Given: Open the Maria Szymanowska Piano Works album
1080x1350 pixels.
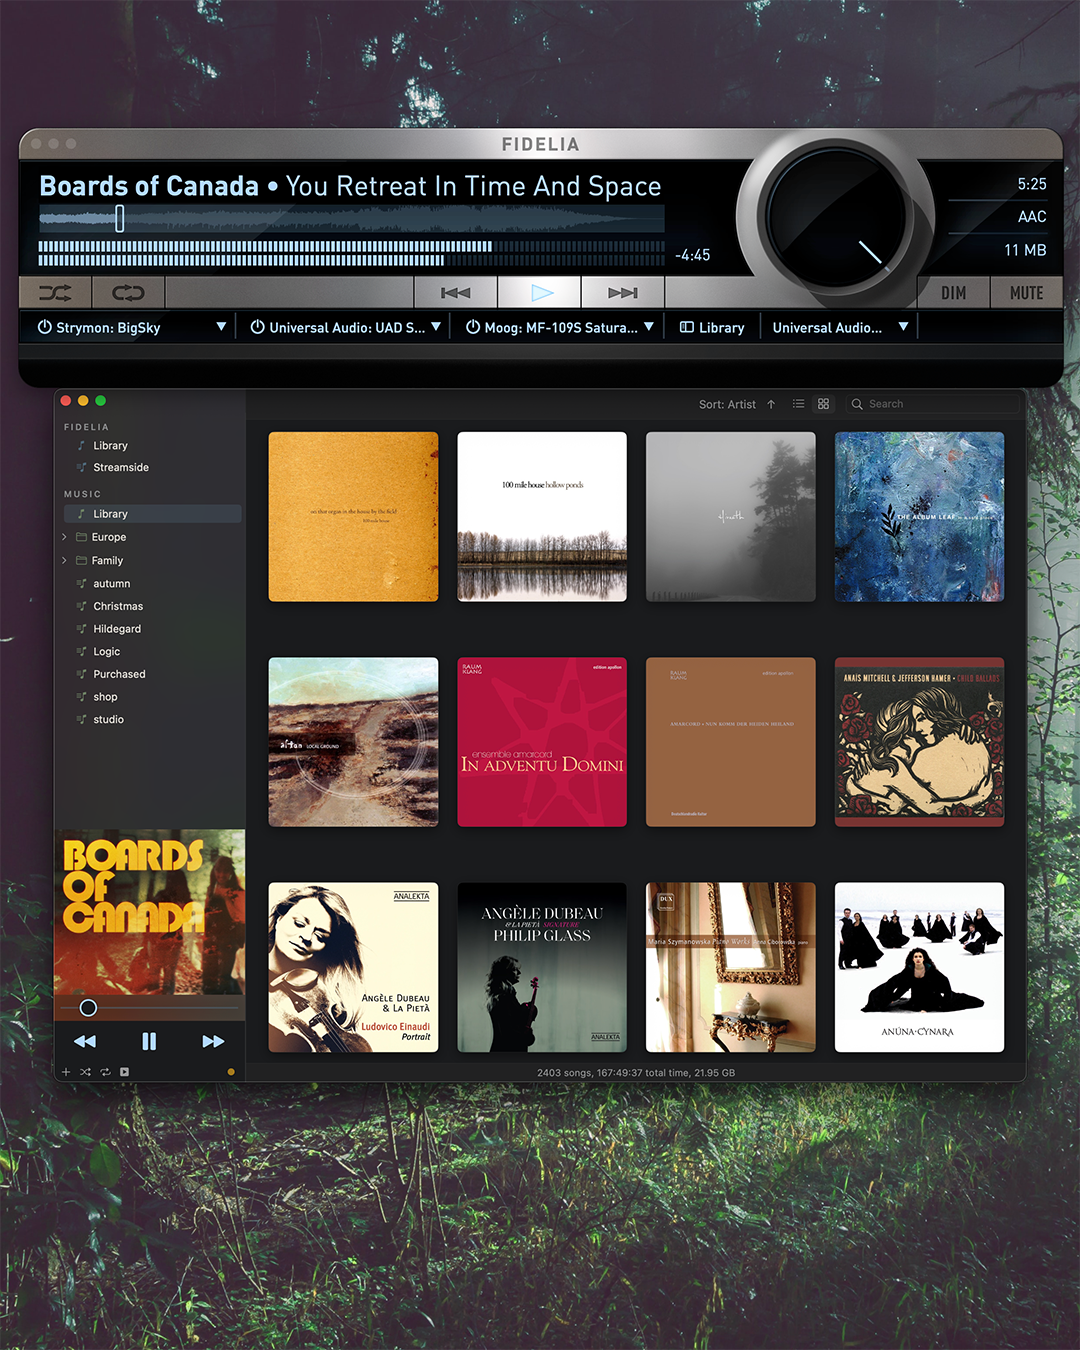Looking at the screenshot, I should (x=731, y=967).
